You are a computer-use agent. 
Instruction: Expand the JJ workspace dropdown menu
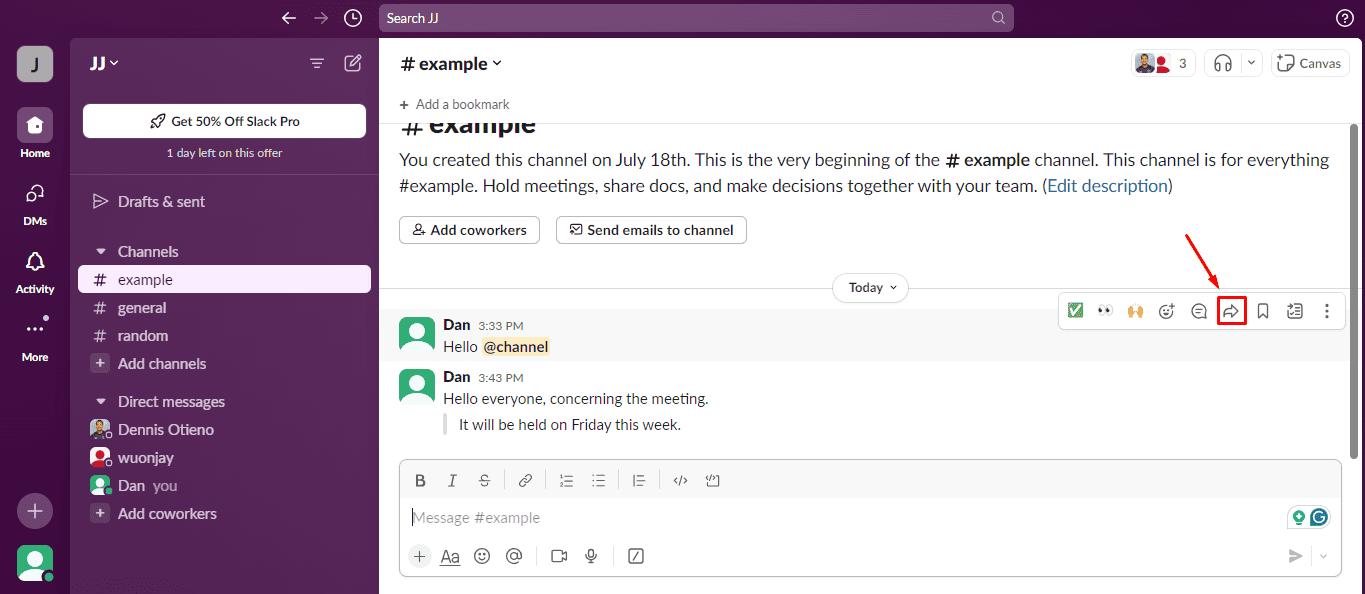pyautogui.click(x=104, y=63)
